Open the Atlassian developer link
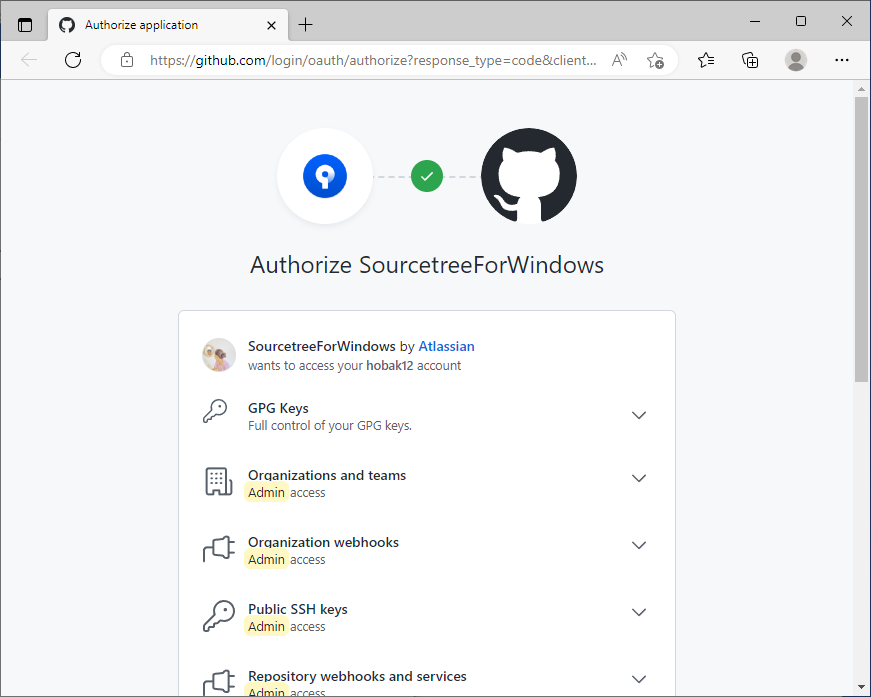This screenshot has width=871, height=697. click(446, 346)
